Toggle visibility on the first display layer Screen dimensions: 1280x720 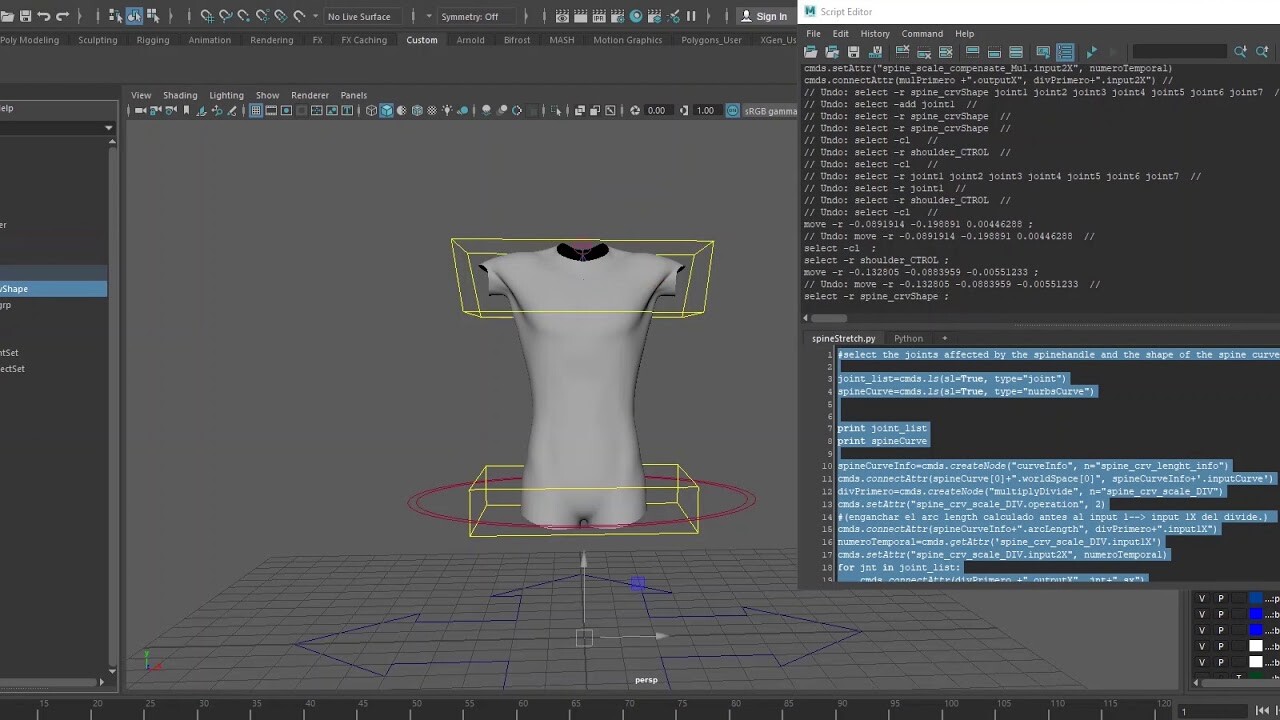tap(1202, 598)
